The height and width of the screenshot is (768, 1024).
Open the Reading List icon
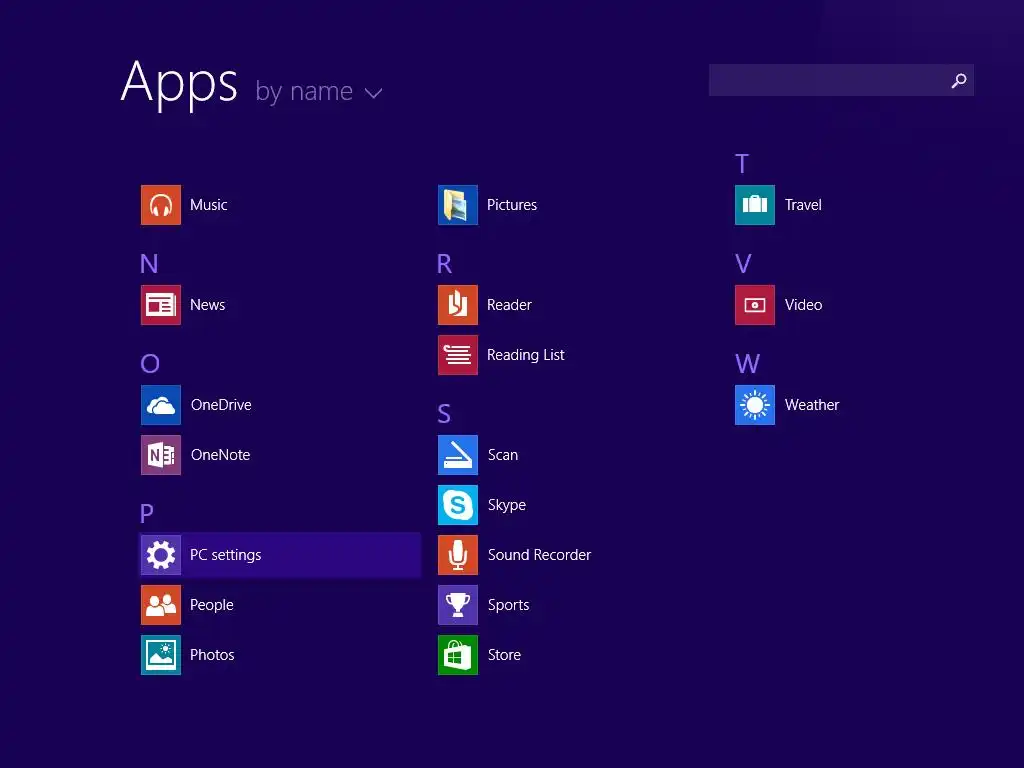(458, 355)
